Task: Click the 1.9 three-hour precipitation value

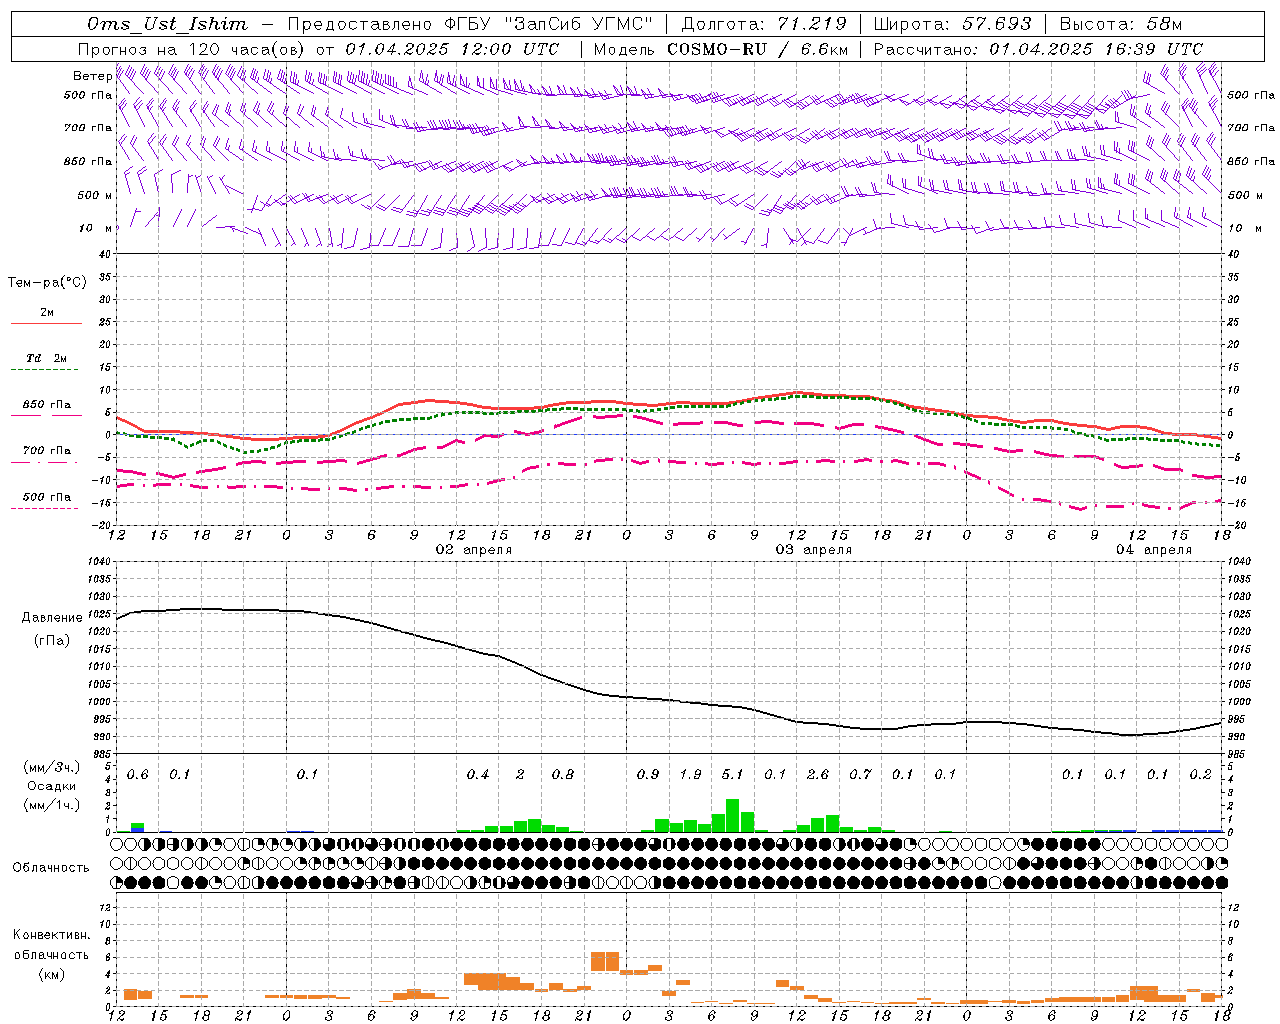Action: [690, 774]
